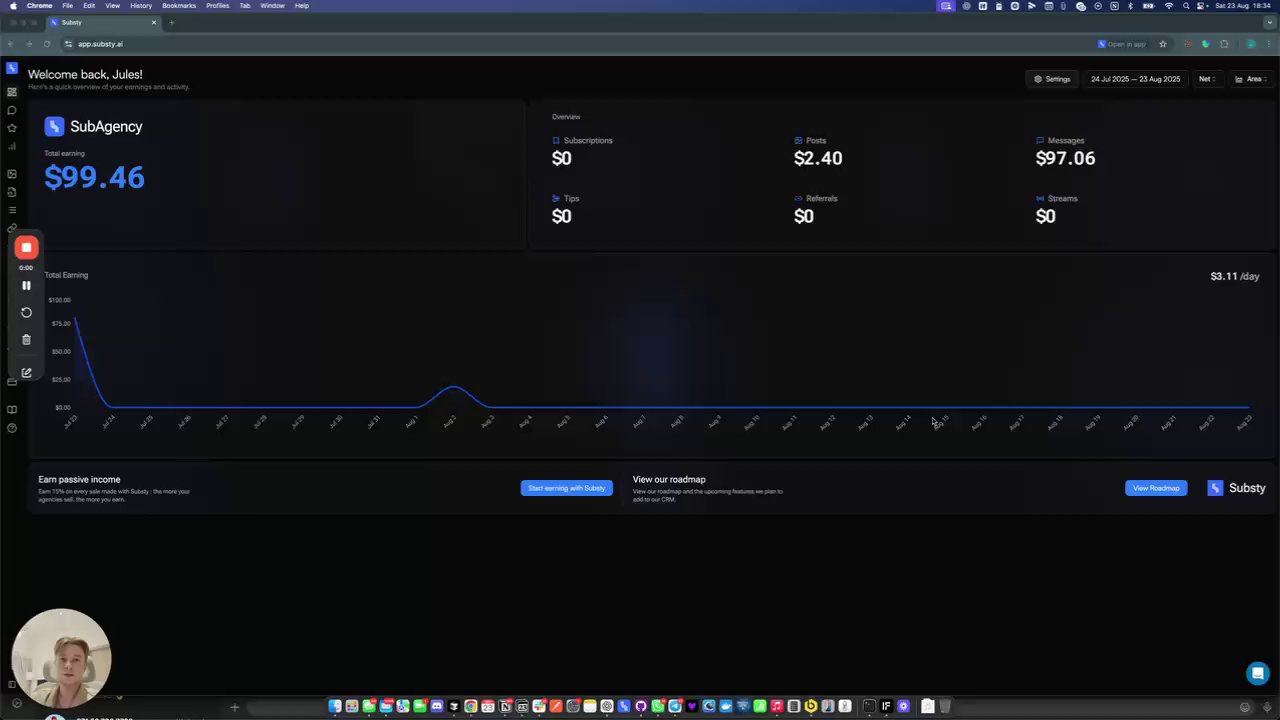This screenshot has width=1280, height=720.
Task: Click the webcam bubble thumbnail
Action: 61,658
